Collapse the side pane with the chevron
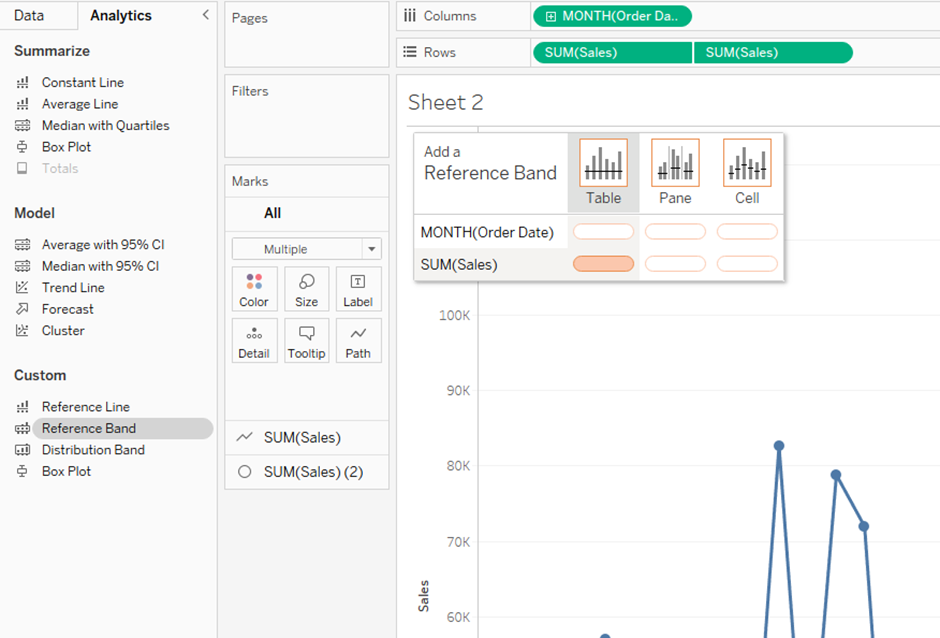Viewport: 940px width, 638px height. point(206,15)
